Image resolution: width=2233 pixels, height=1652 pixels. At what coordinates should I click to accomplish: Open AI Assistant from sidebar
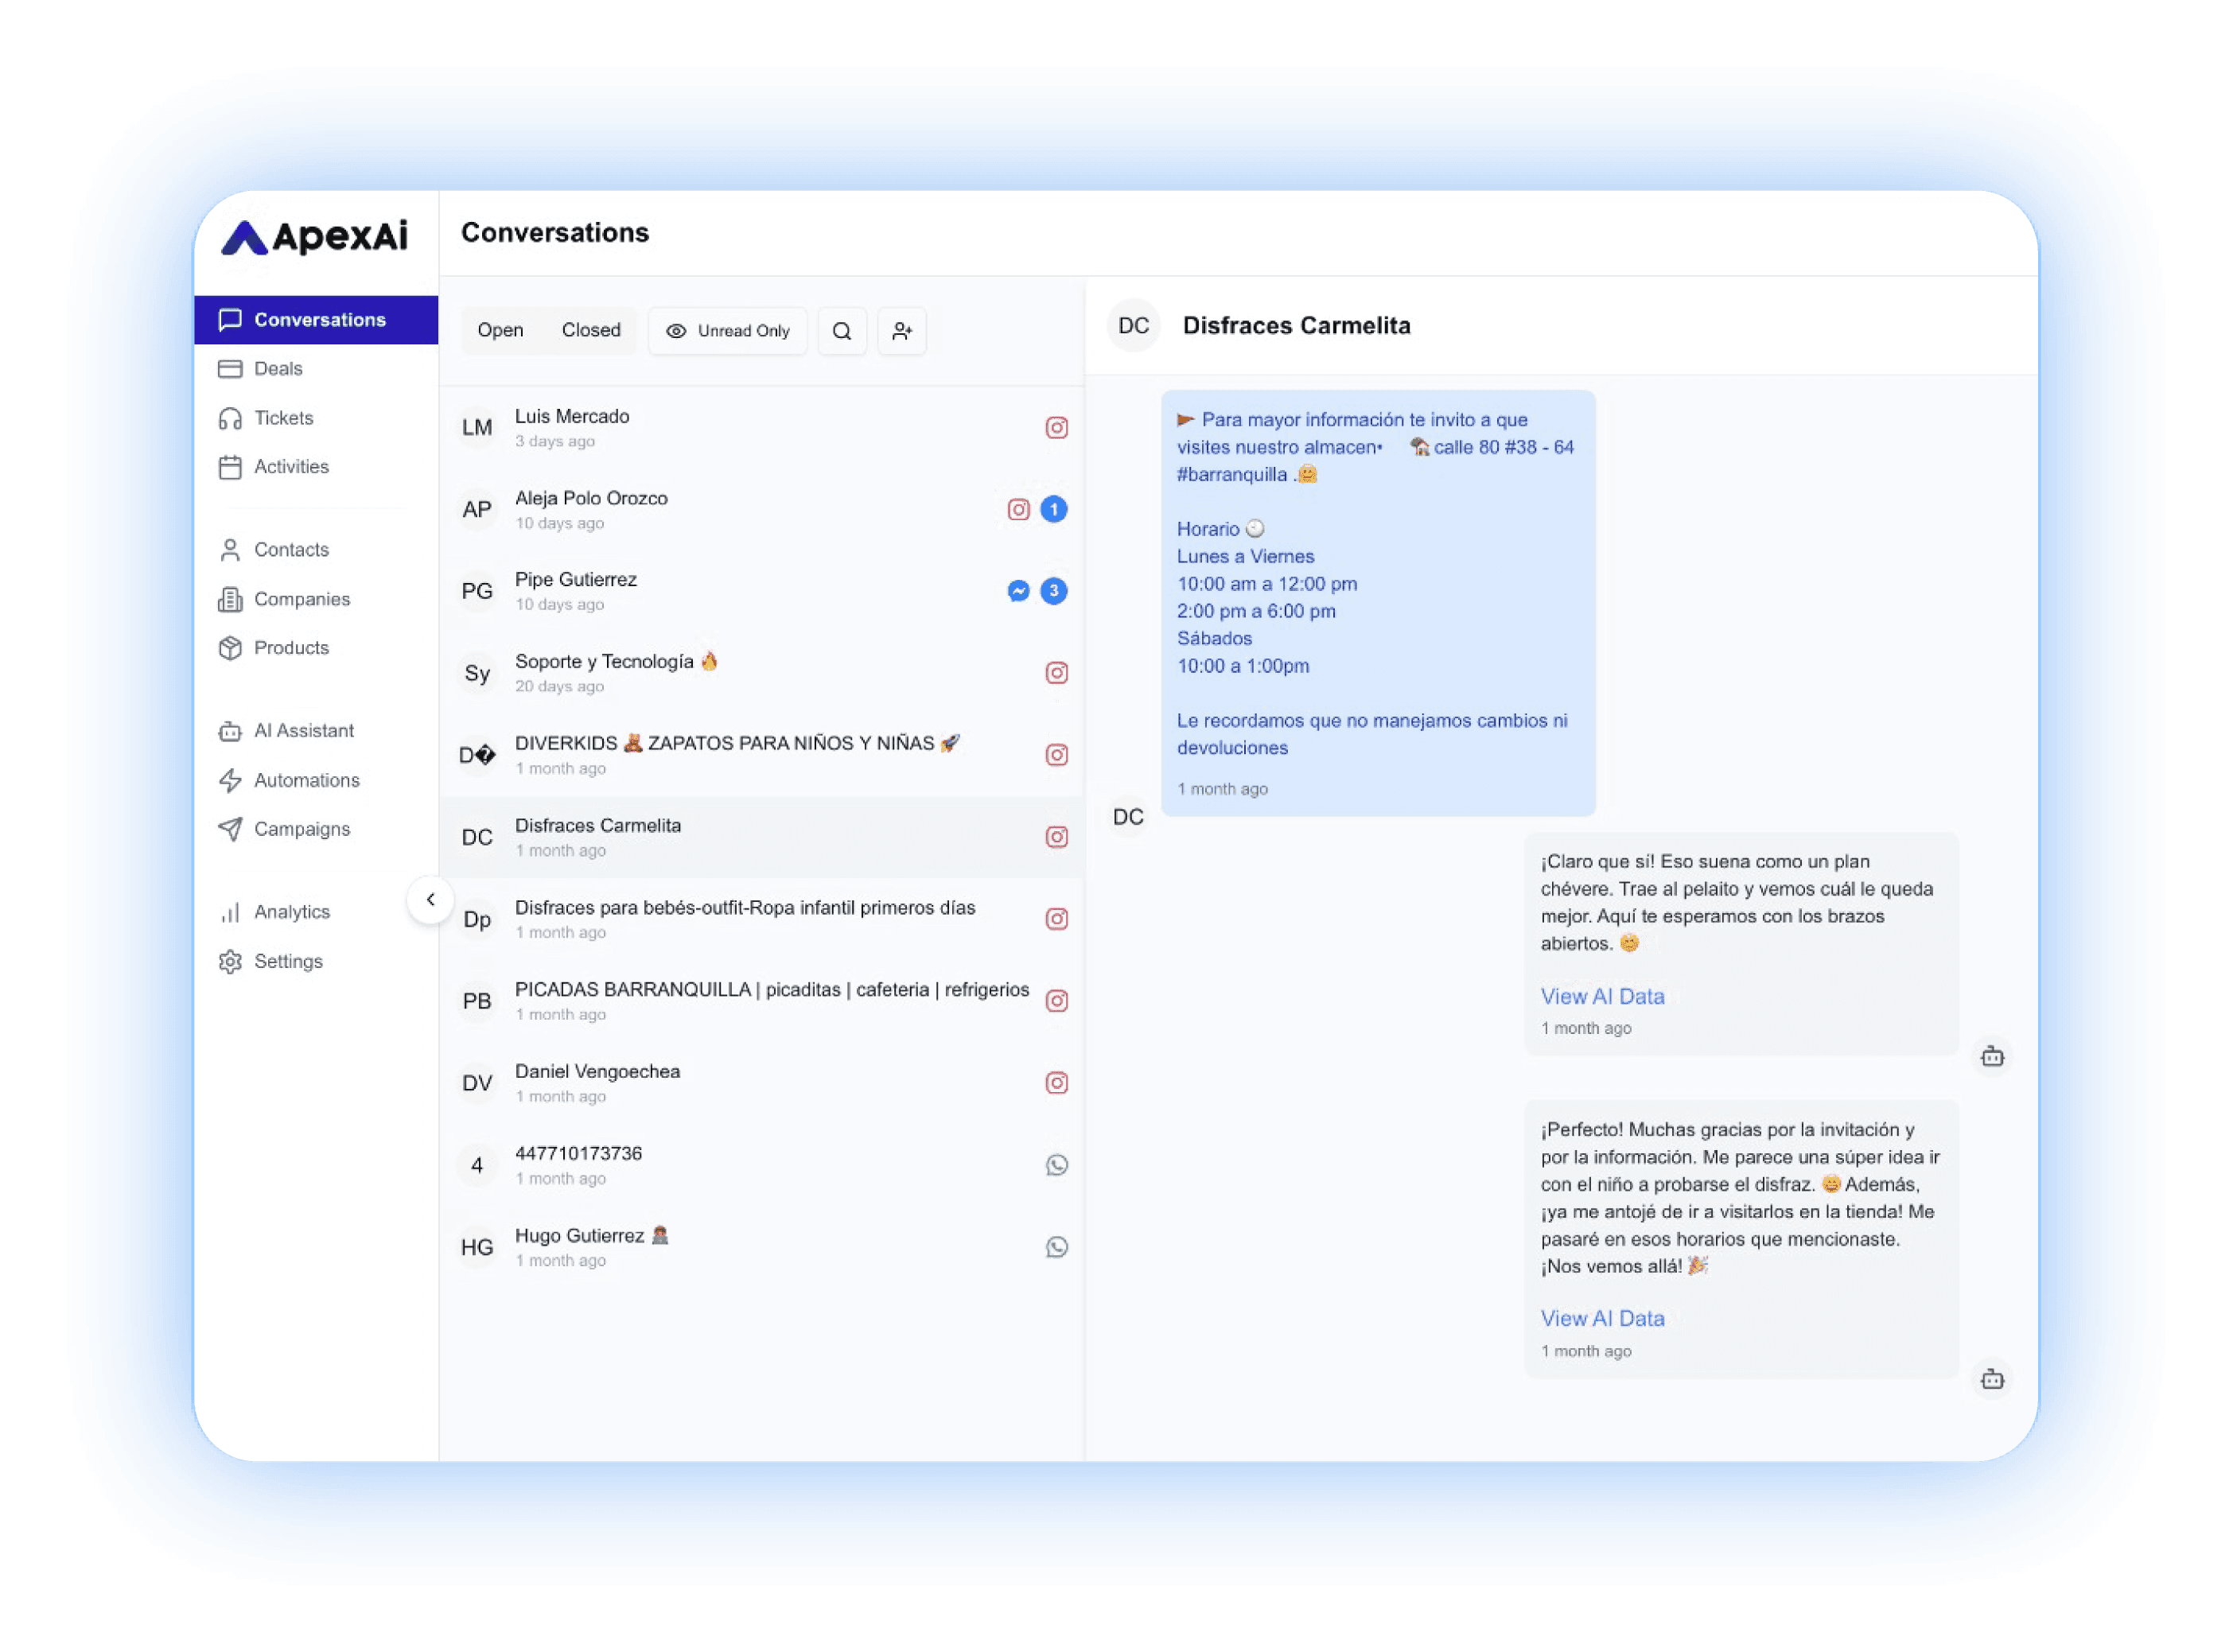pyautogui.click(x=303, y=731)
